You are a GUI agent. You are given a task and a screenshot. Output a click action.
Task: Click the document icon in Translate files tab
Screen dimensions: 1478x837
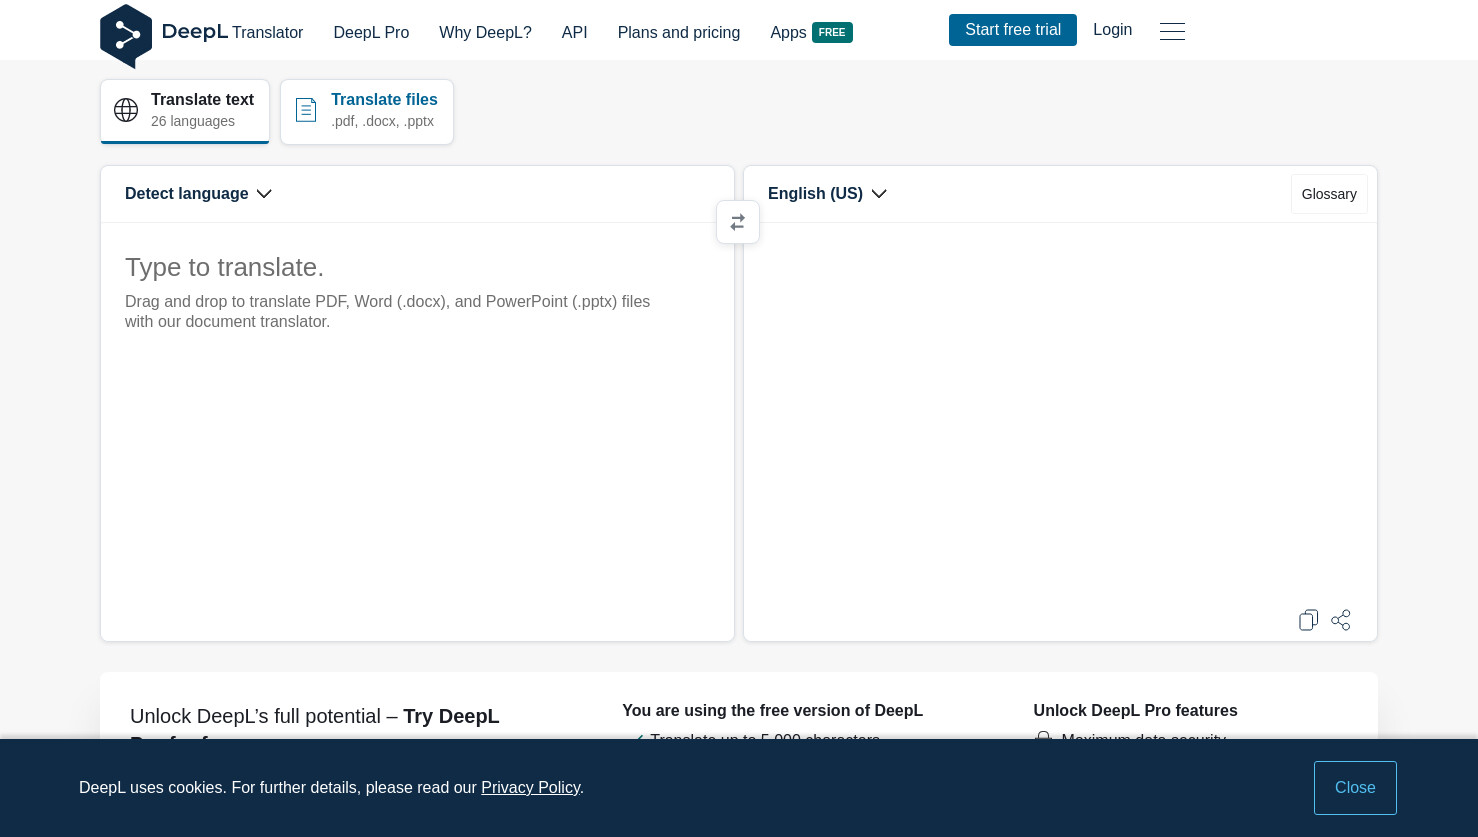[306, 110]
